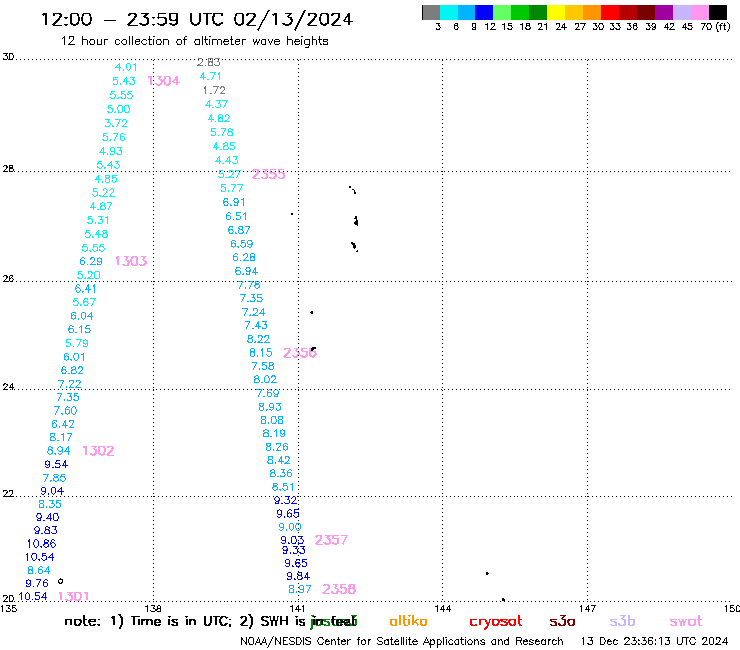Image resolution: width=740 pixels, height=650 pixels.
Task: Click the wave height value '9.32'
Action: (286, 500)
